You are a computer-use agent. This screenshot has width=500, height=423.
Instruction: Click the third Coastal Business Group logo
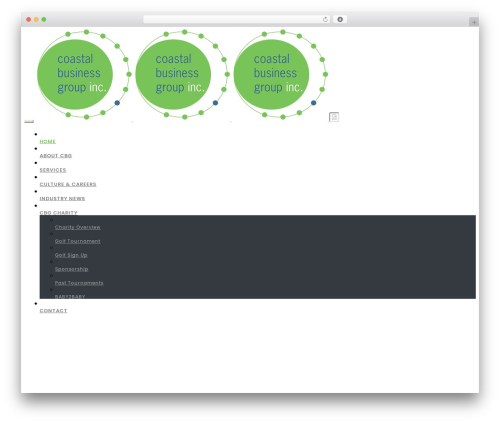coord(281,74)
